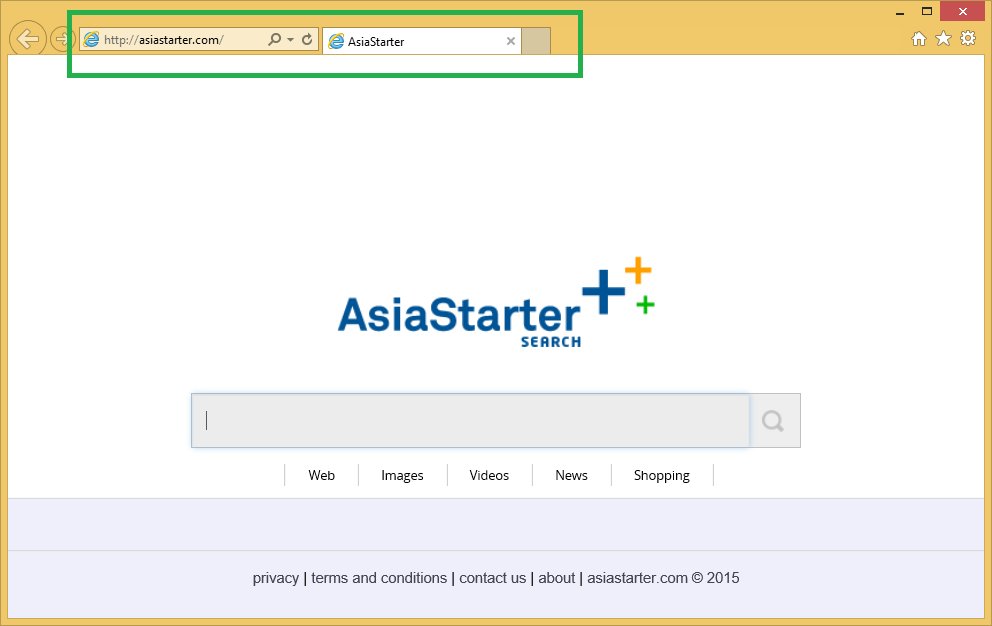Open the about footer link
992x626 pixels.
point(557,578)
